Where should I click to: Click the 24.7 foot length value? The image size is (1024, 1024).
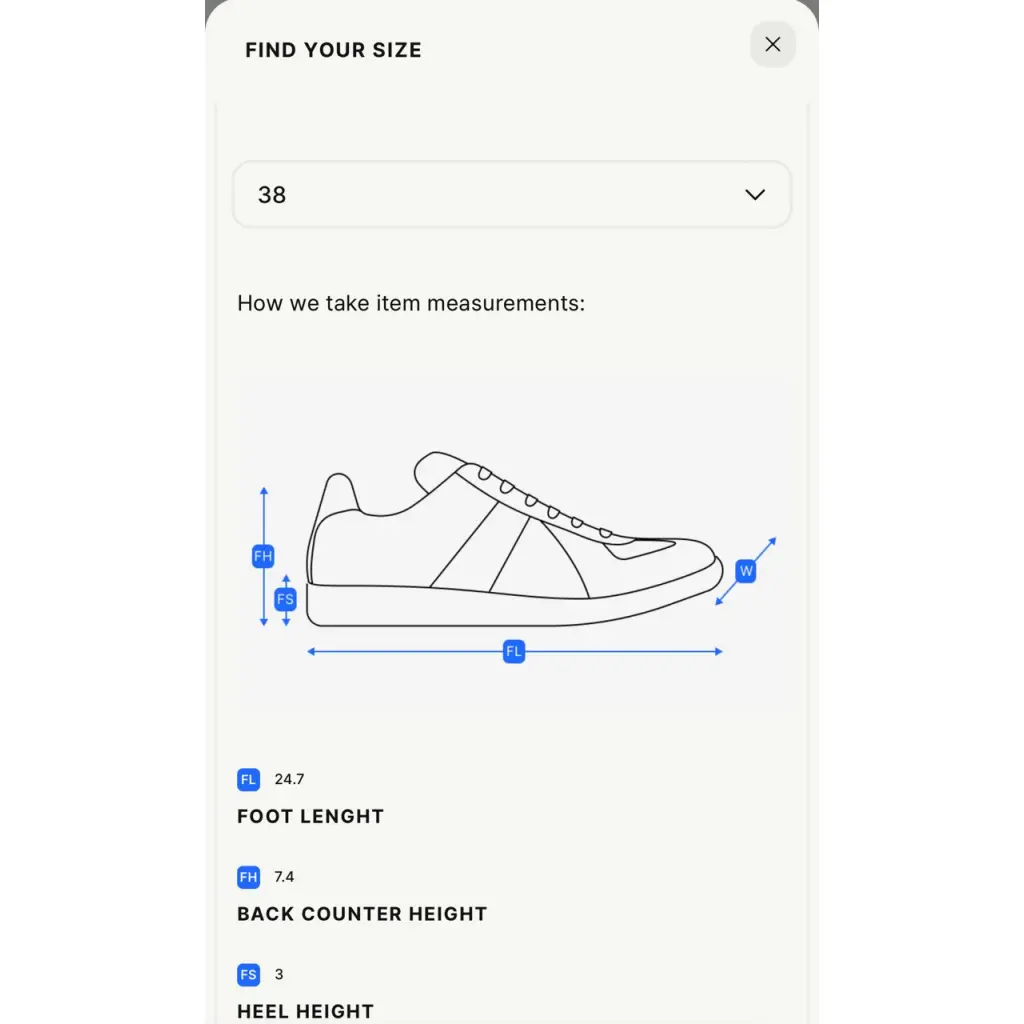(289, 779)
